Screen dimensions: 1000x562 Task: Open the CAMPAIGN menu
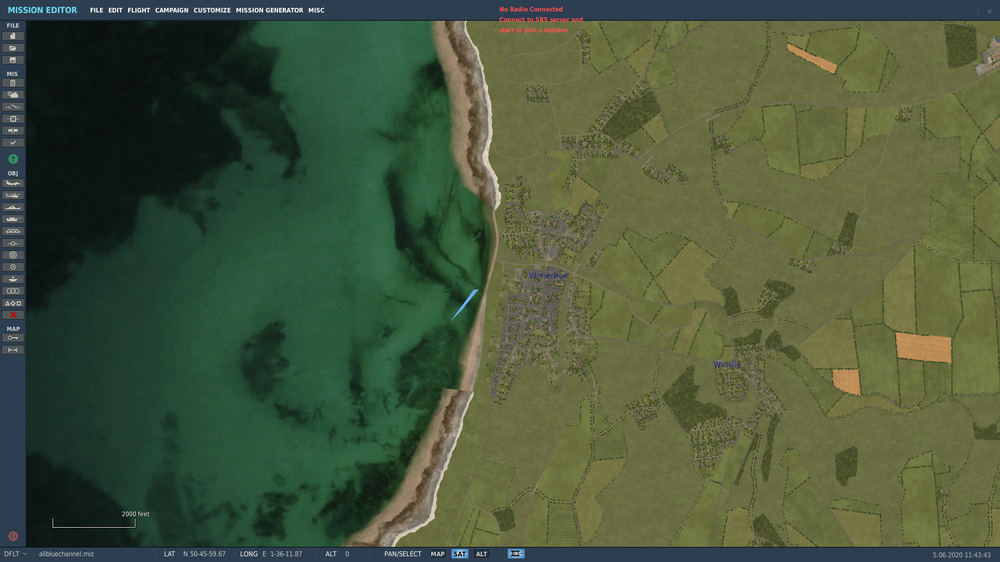172,10
